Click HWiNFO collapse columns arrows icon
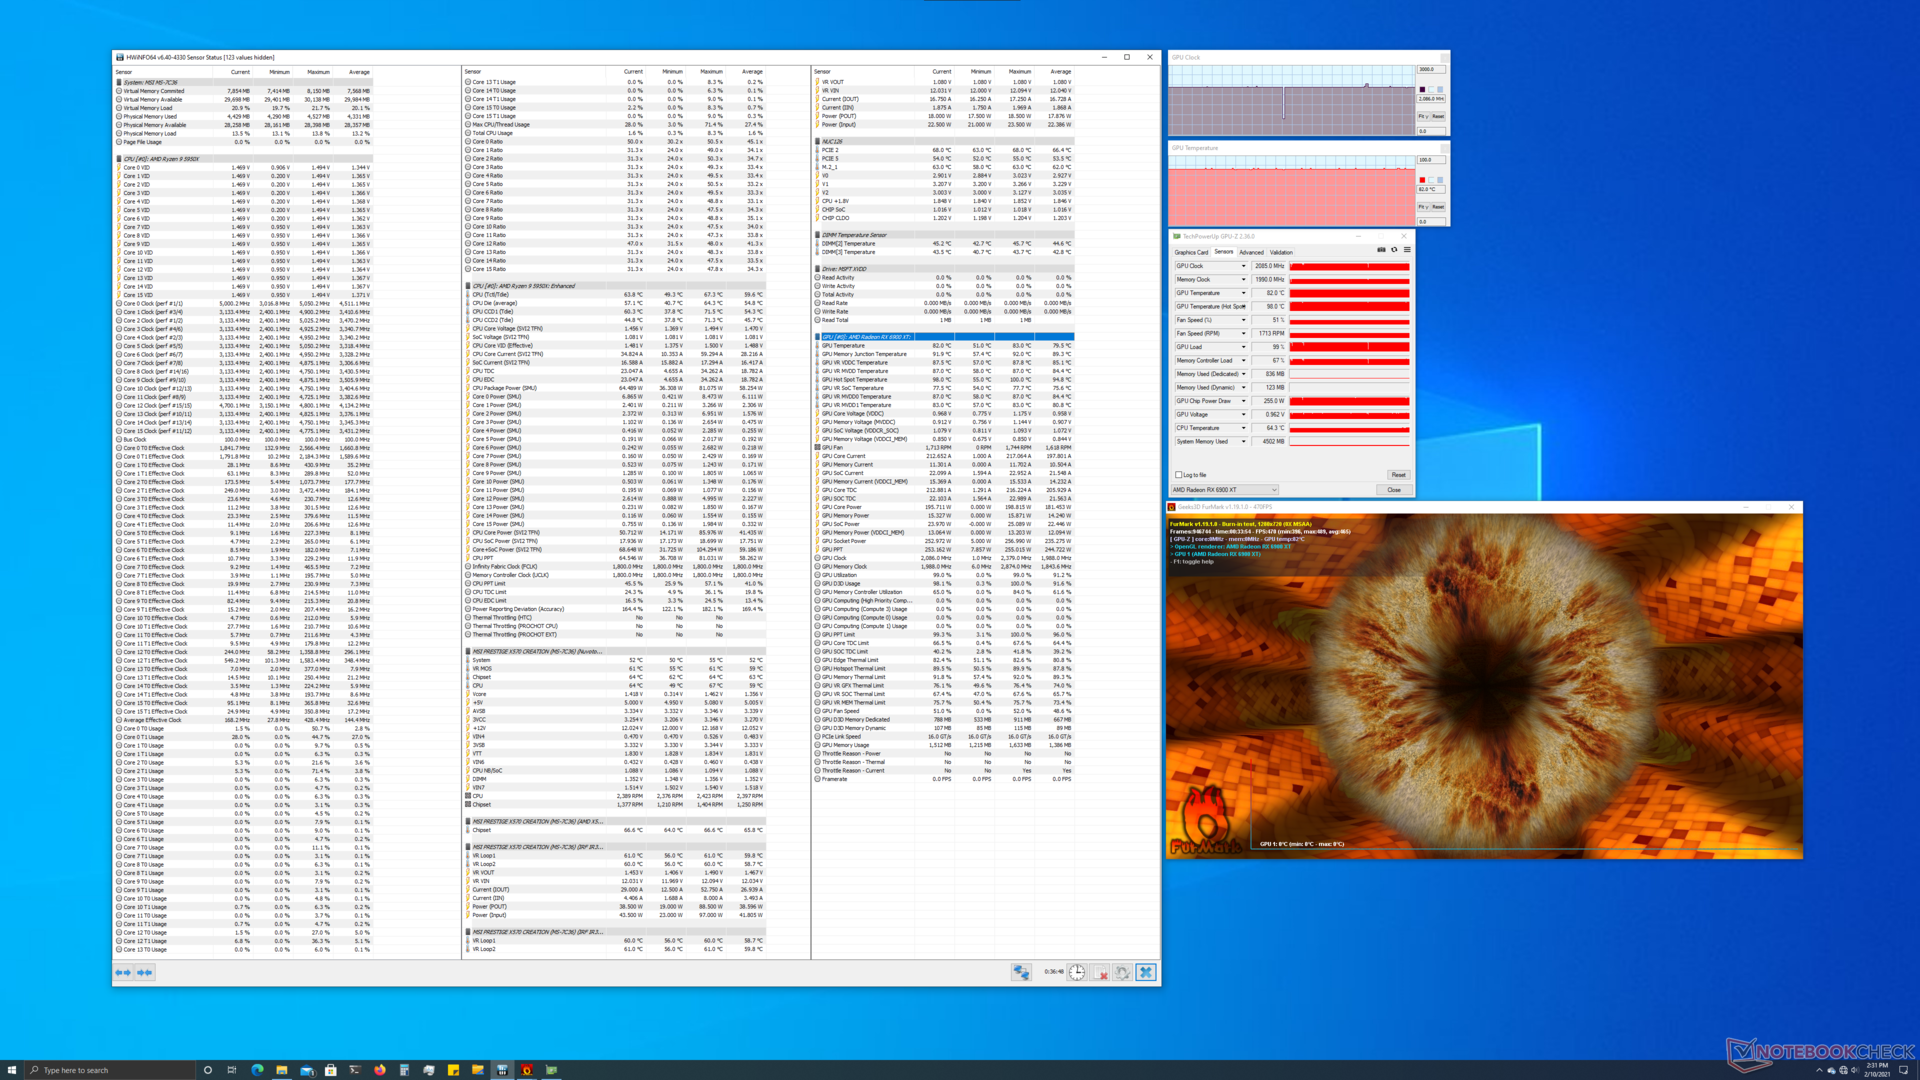Image resolution: width=1920 pixels, height=1080 pixels. tap(145, 972)
